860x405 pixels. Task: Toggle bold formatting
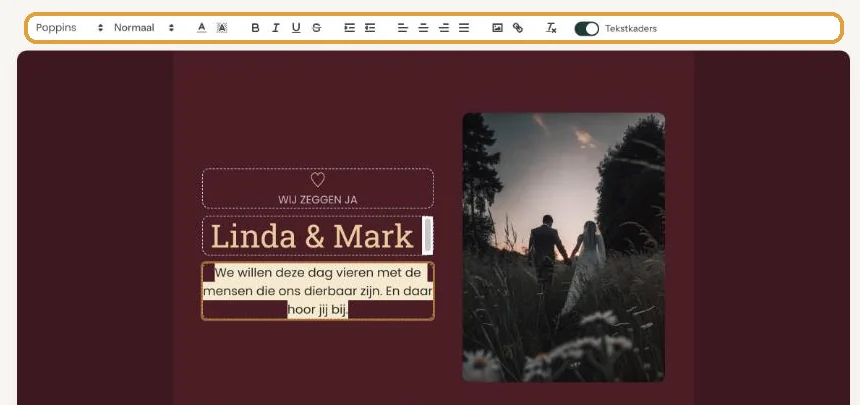tap(255, 27)
